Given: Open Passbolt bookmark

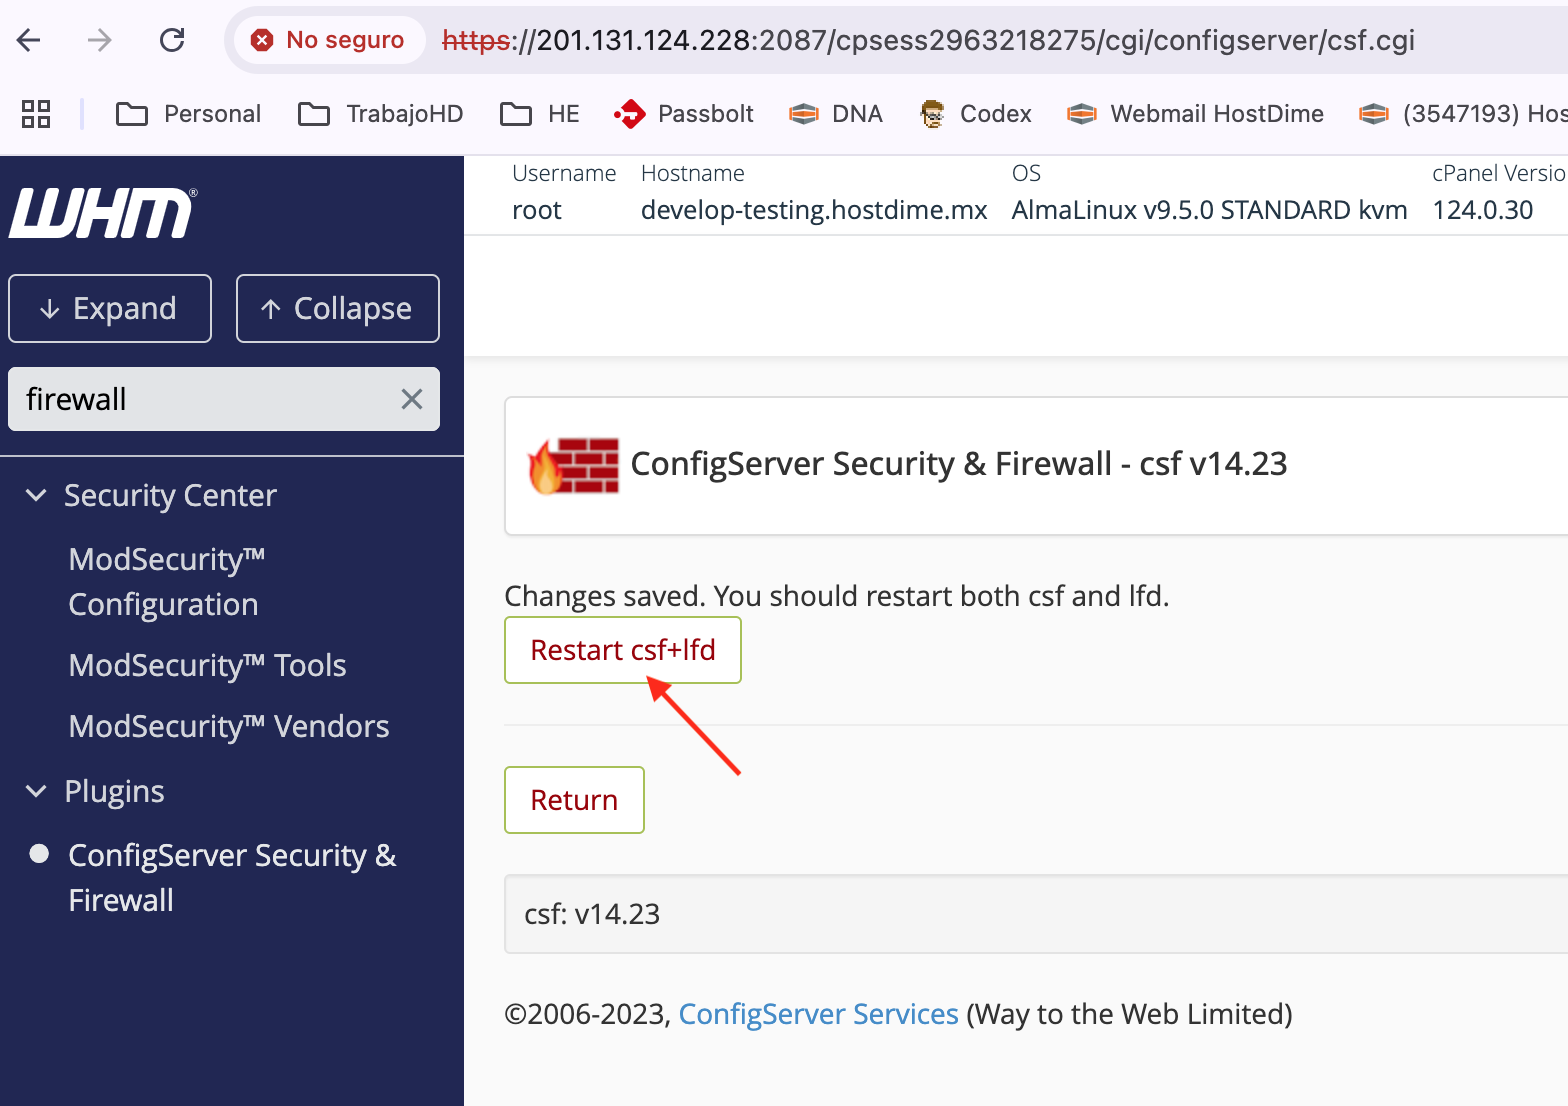Looking at the screenshot, I should 684,114.
